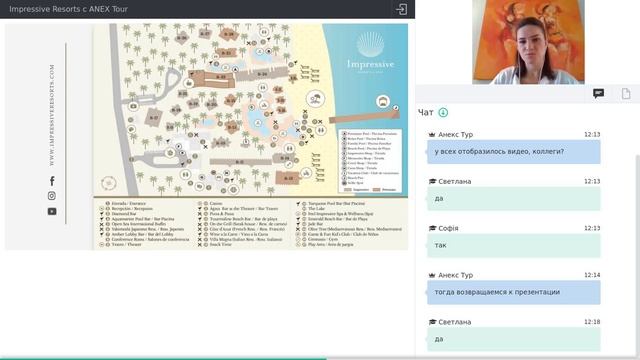Click the Impressive logo on the map

point(370,53)
